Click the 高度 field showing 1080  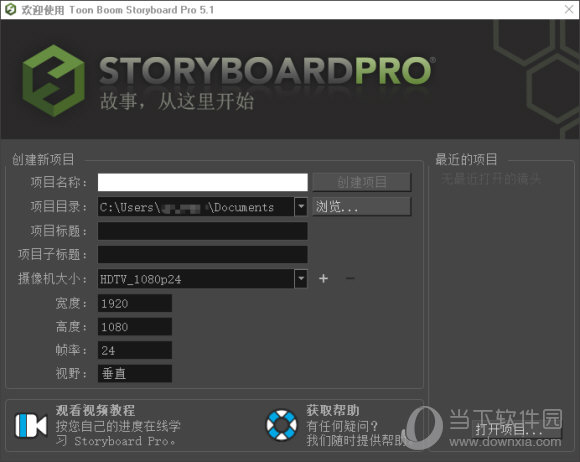click(135, 327)
